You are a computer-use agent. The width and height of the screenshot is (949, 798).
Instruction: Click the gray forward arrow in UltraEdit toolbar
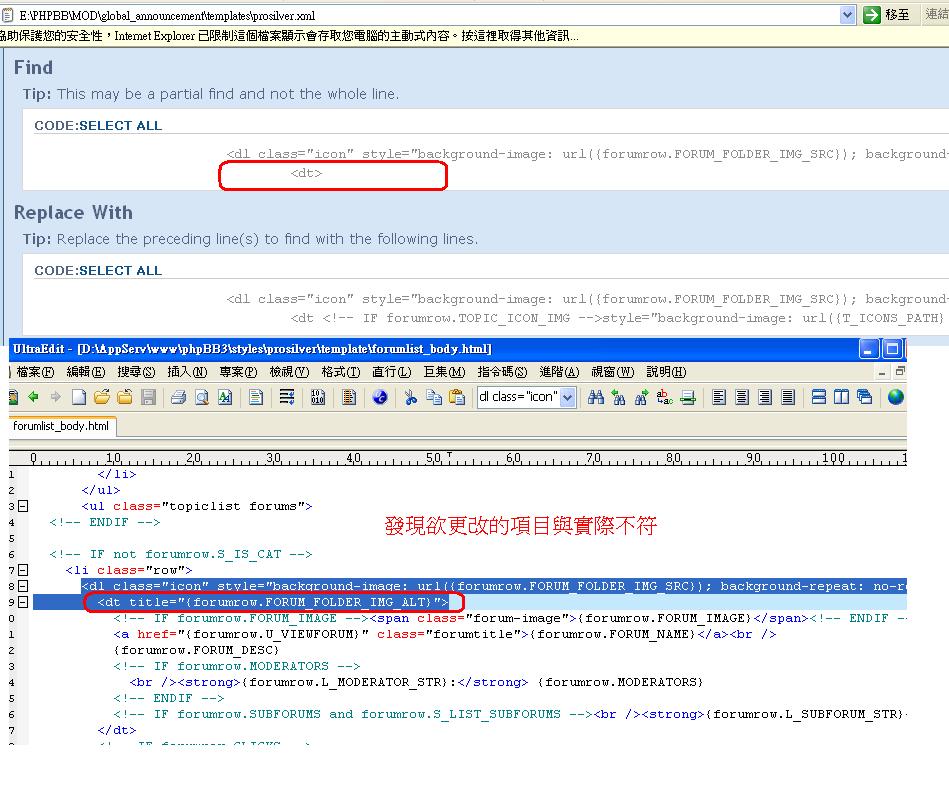[56, 397]
